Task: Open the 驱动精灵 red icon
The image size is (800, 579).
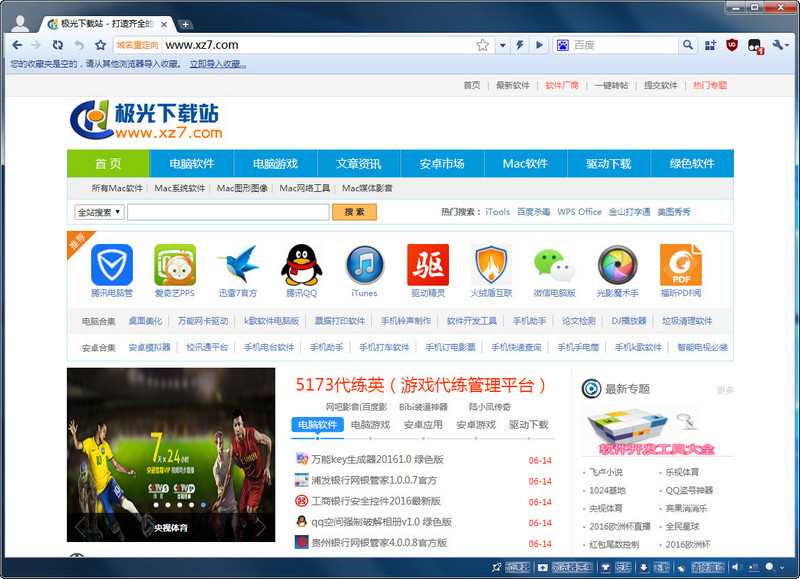Action: (428, 265)
